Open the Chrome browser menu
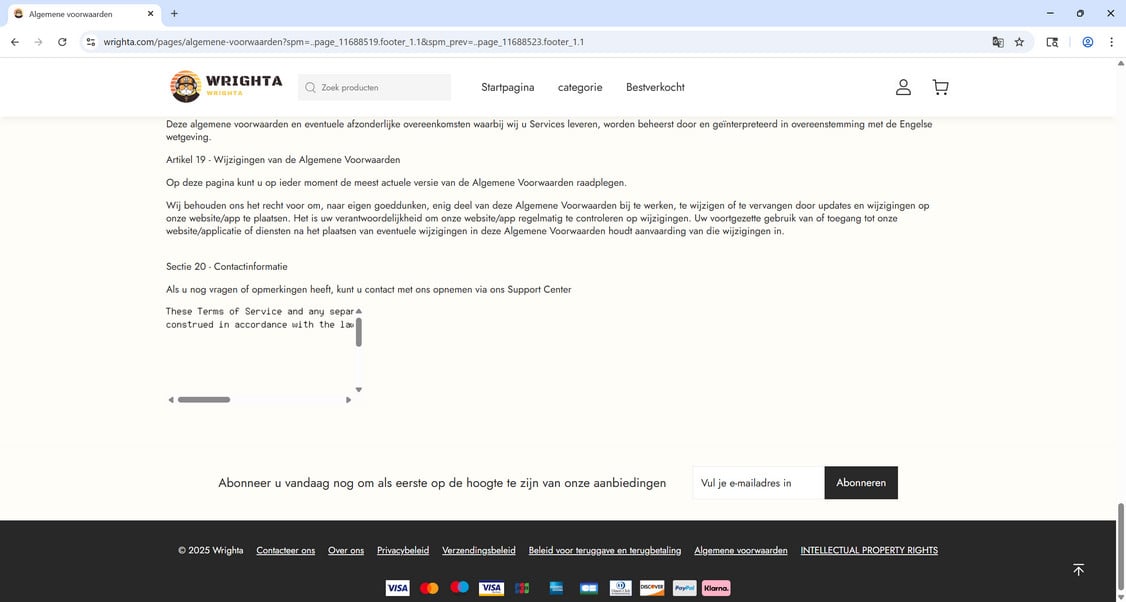 coord(1111,42)
